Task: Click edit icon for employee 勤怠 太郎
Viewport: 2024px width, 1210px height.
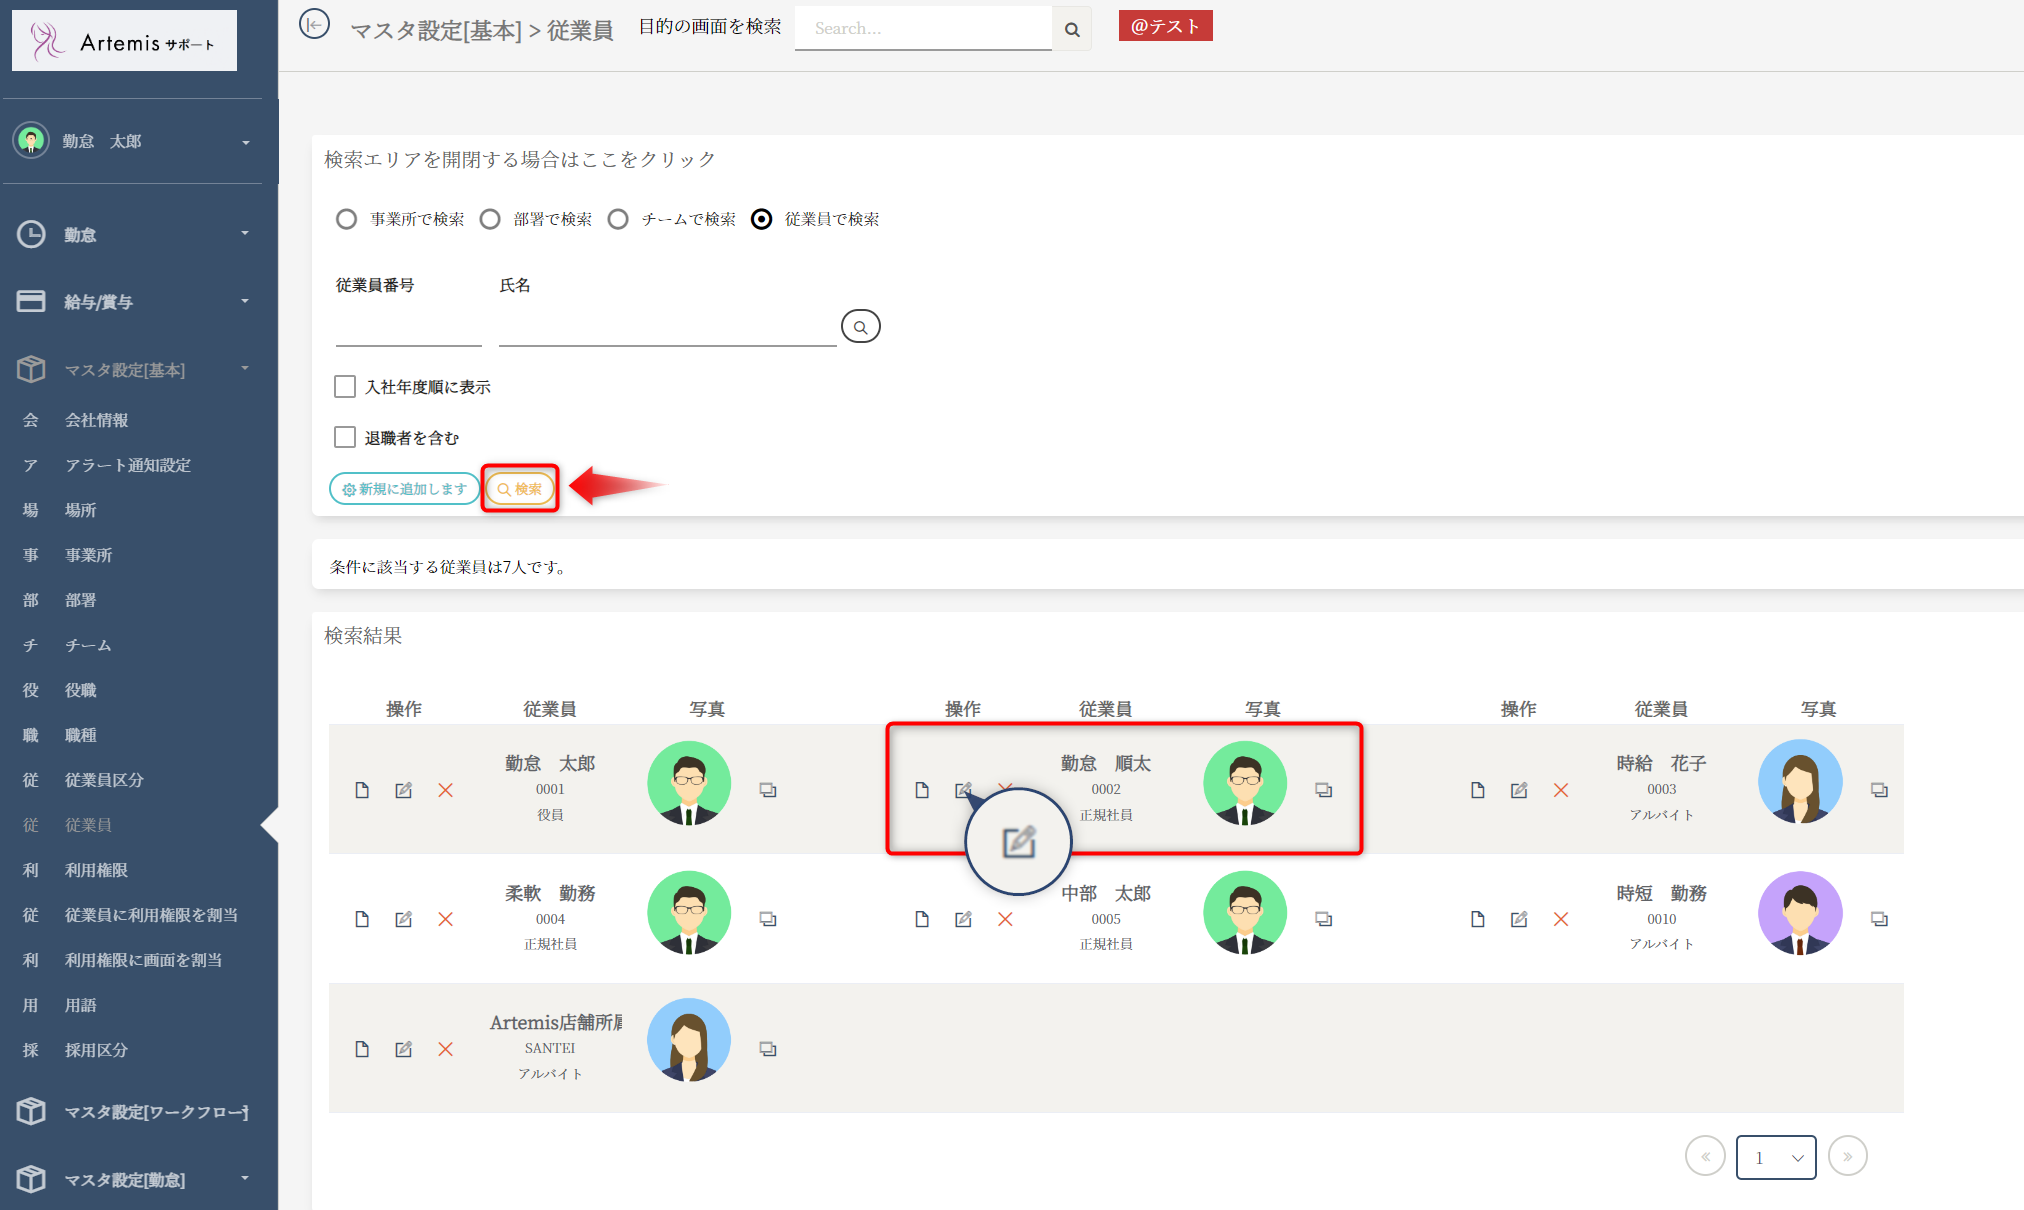Action: (x=404, y=790)
